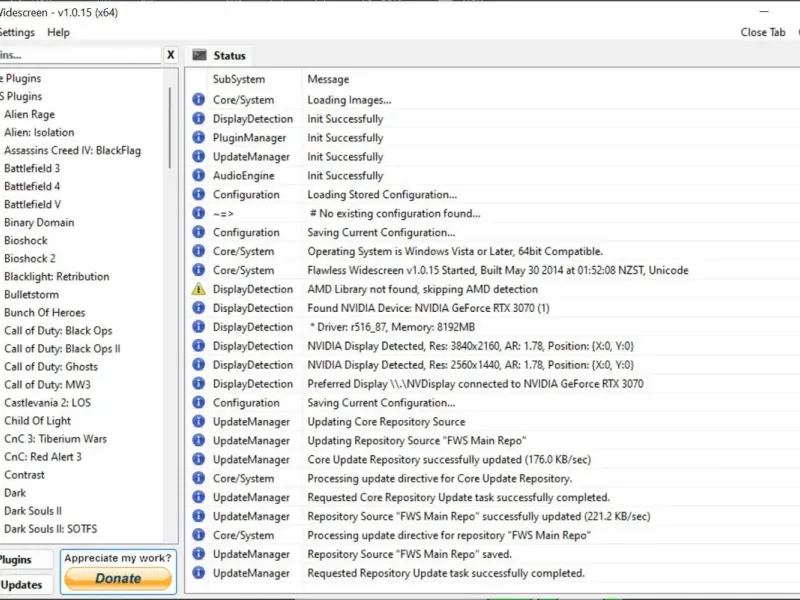Select Blacklight: Retribution plugin
Viewport: 800px width, 600px height.
point(56,277)
